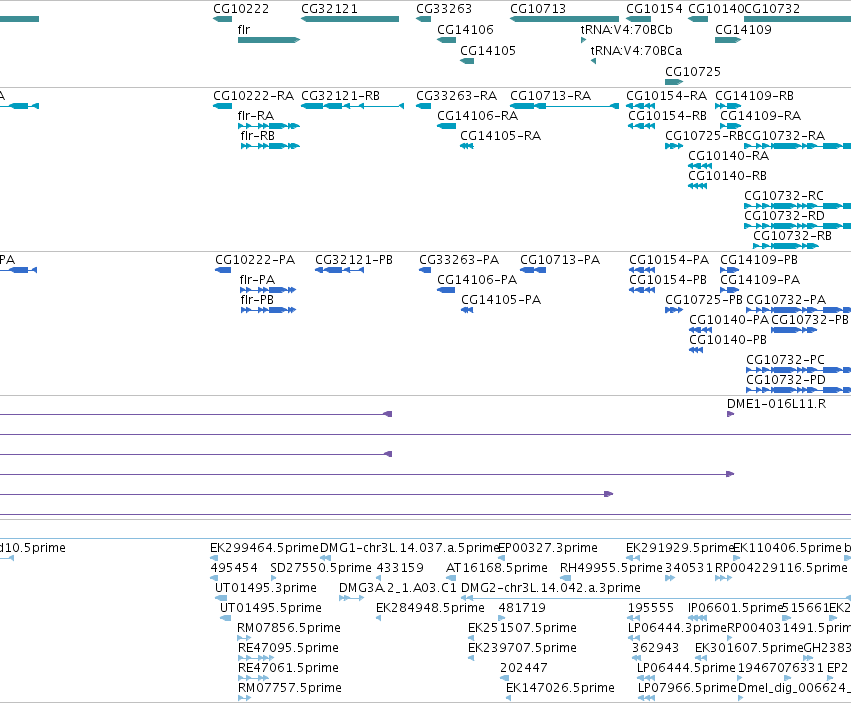Select transcript CG10140-RA
Screen dimensions: 851x703
728,156
